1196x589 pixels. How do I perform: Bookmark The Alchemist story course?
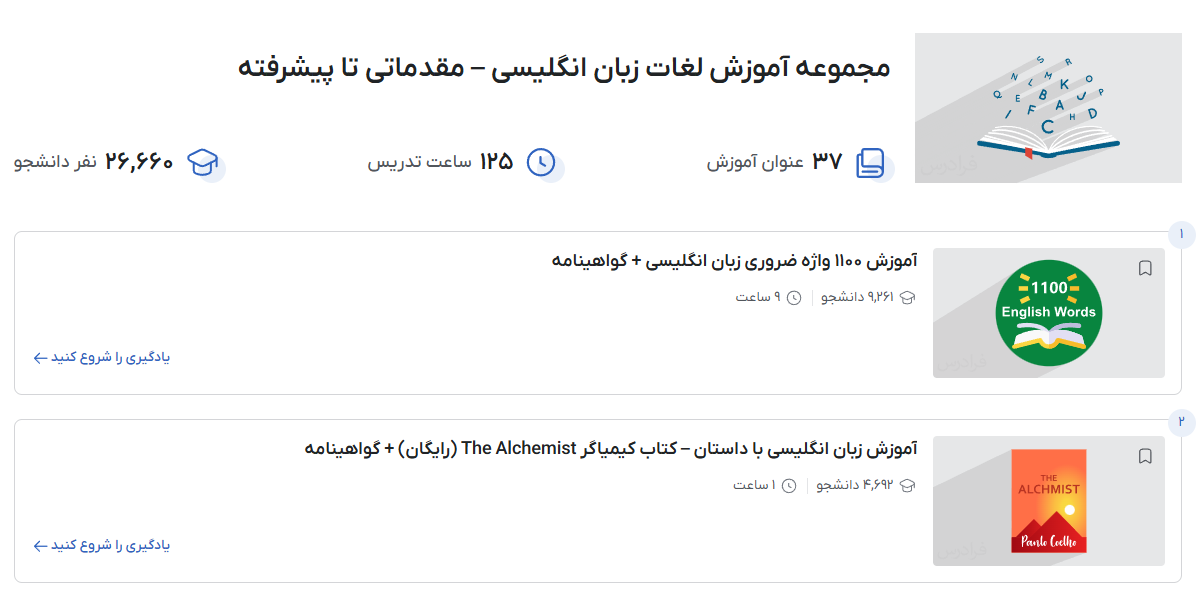pyautogui.click(x=1145, y=456)
